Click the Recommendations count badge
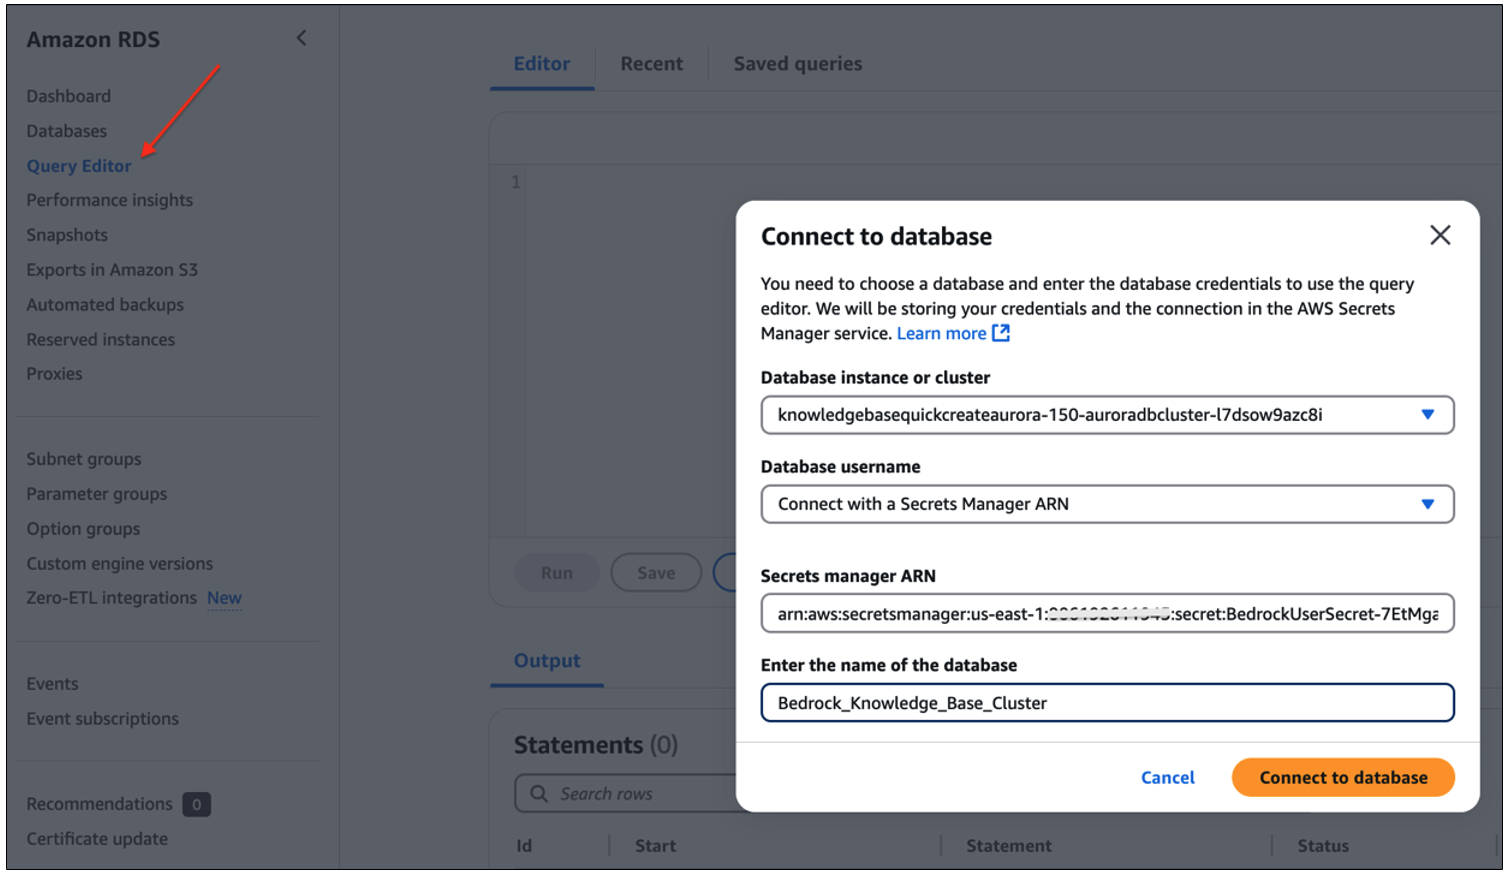Image resolution: width=1512 pixels, height=876 pixels. [x=196, y=804]
